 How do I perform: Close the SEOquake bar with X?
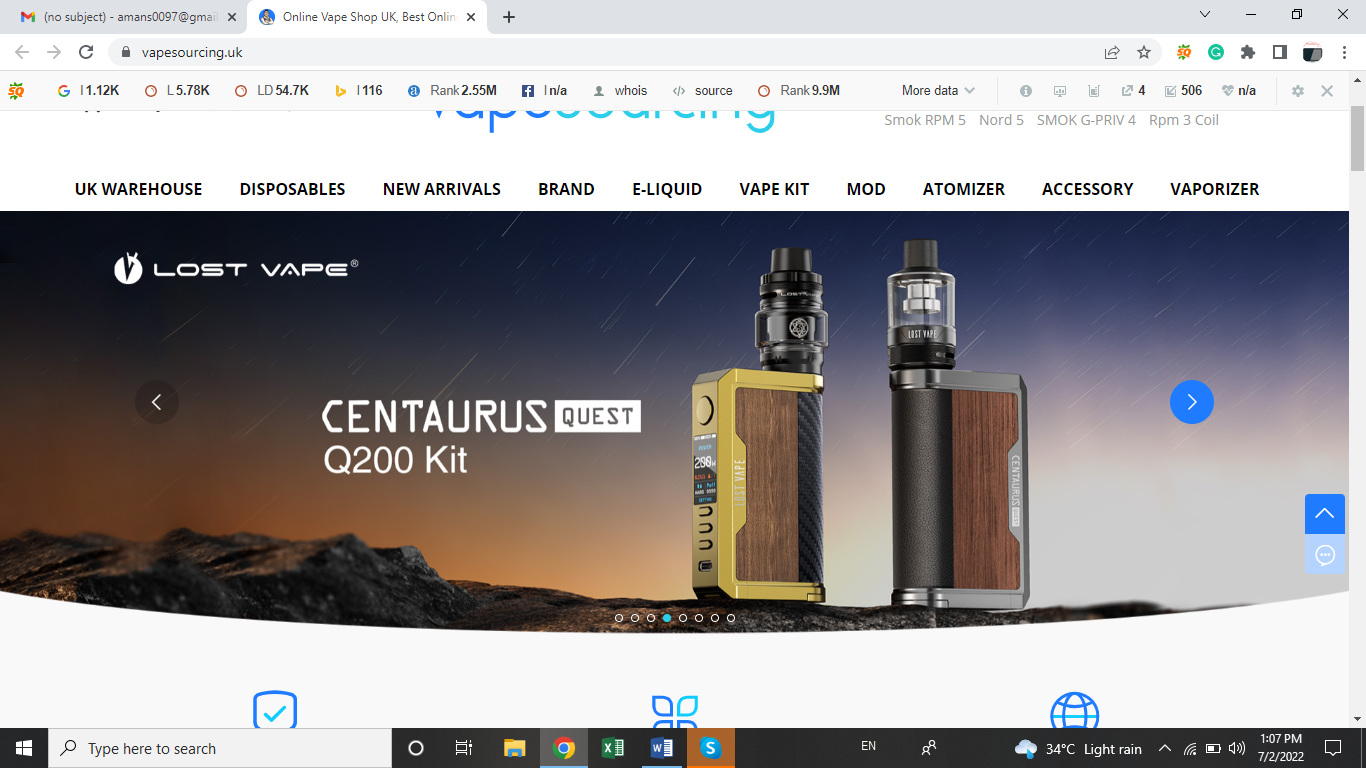coord(1327,90)
